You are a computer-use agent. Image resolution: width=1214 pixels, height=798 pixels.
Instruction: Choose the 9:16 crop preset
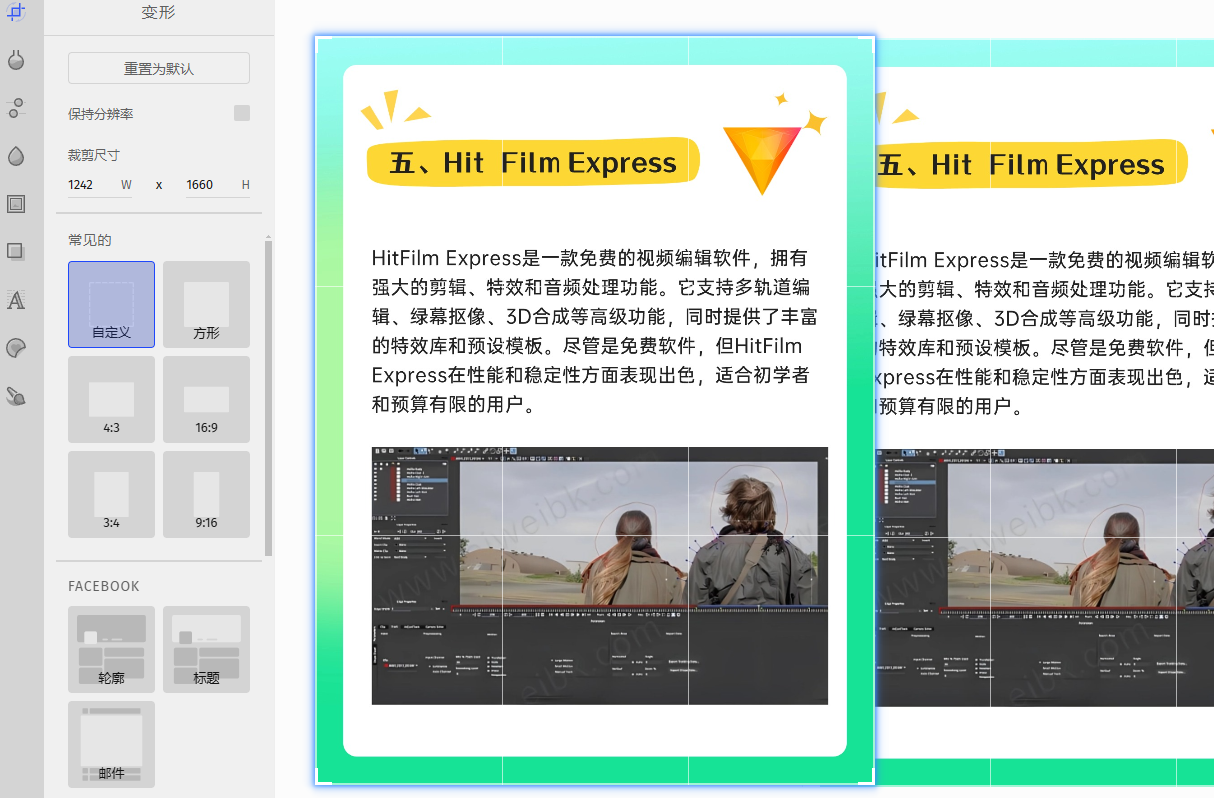click(206, 494)
